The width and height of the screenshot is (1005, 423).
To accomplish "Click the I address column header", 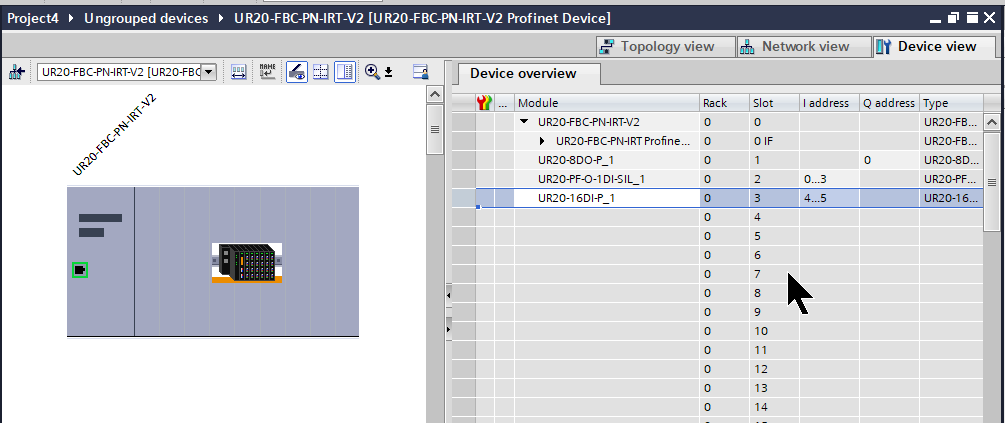I will coord(829,103).
